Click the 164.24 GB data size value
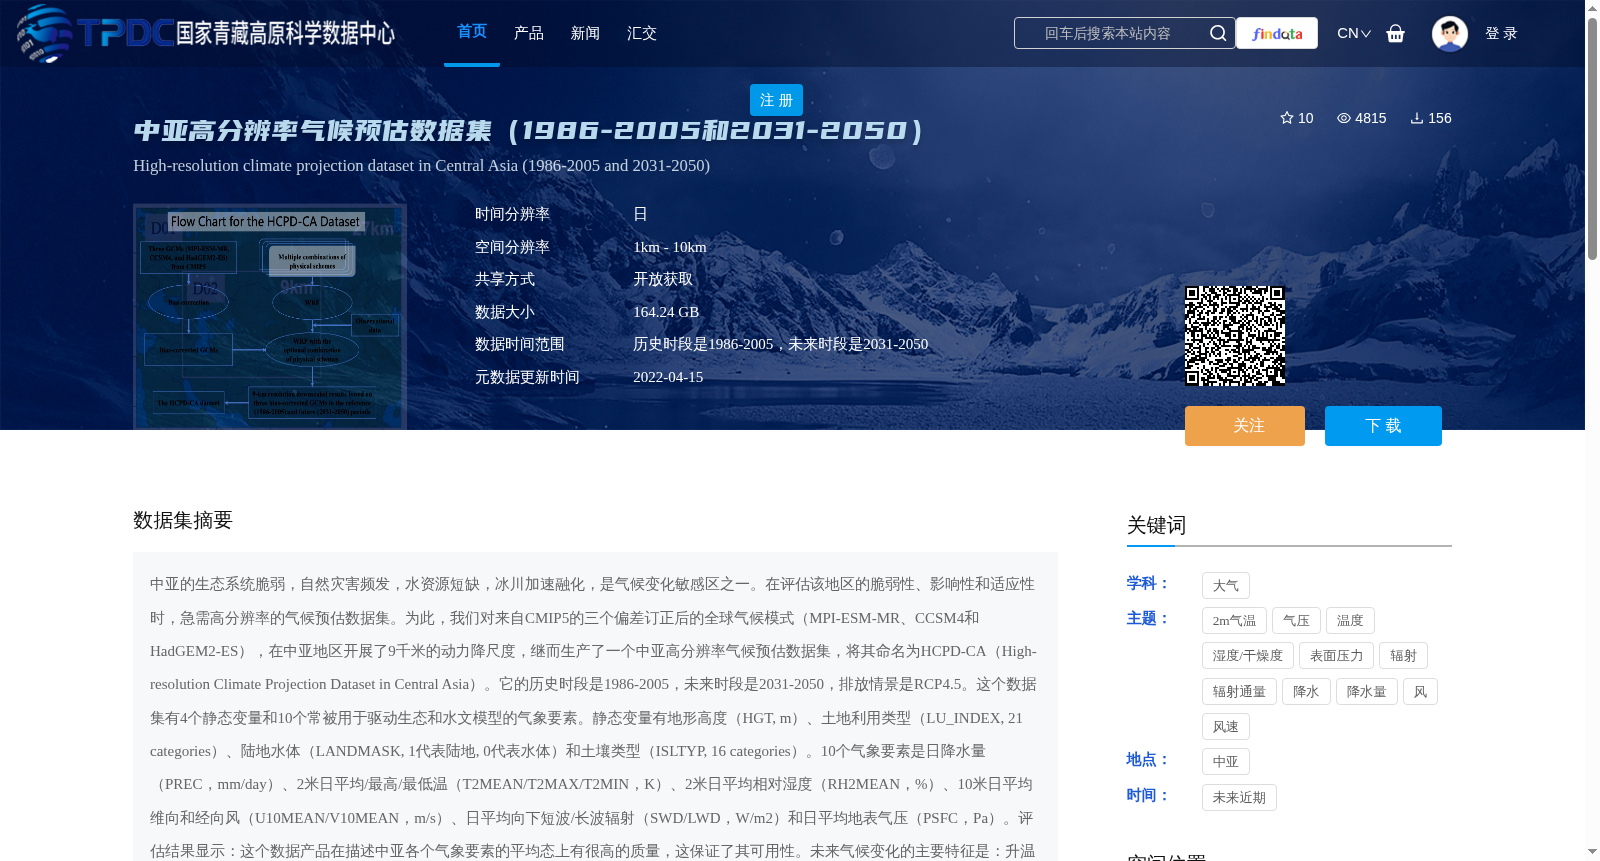Screen dimensions: 1600x861 click(666, 312)
